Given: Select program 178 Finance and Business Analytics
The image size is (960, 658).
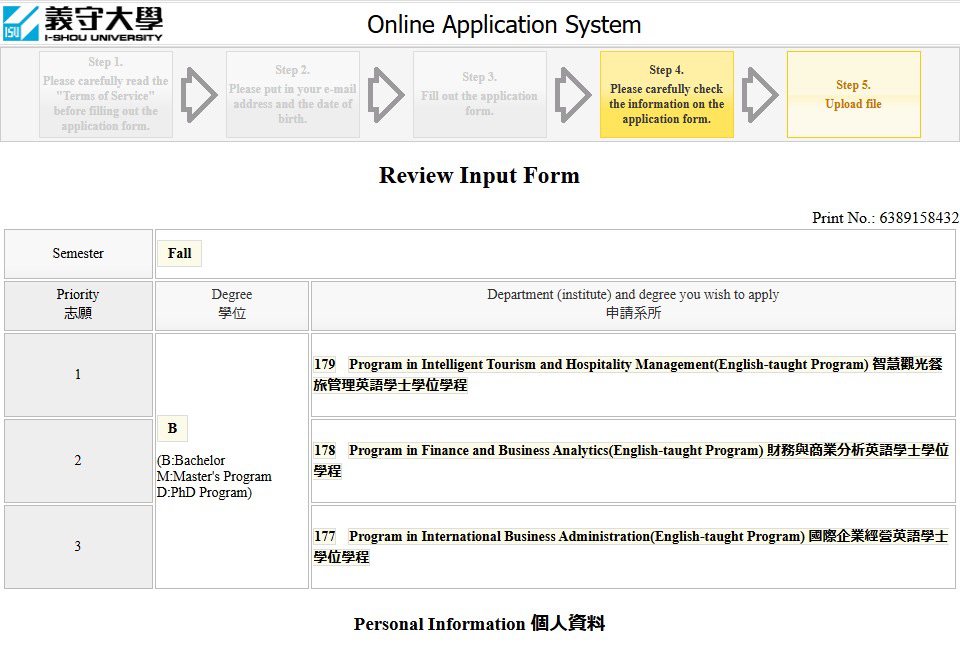Looking at the screenshot, I should point(632,461).
